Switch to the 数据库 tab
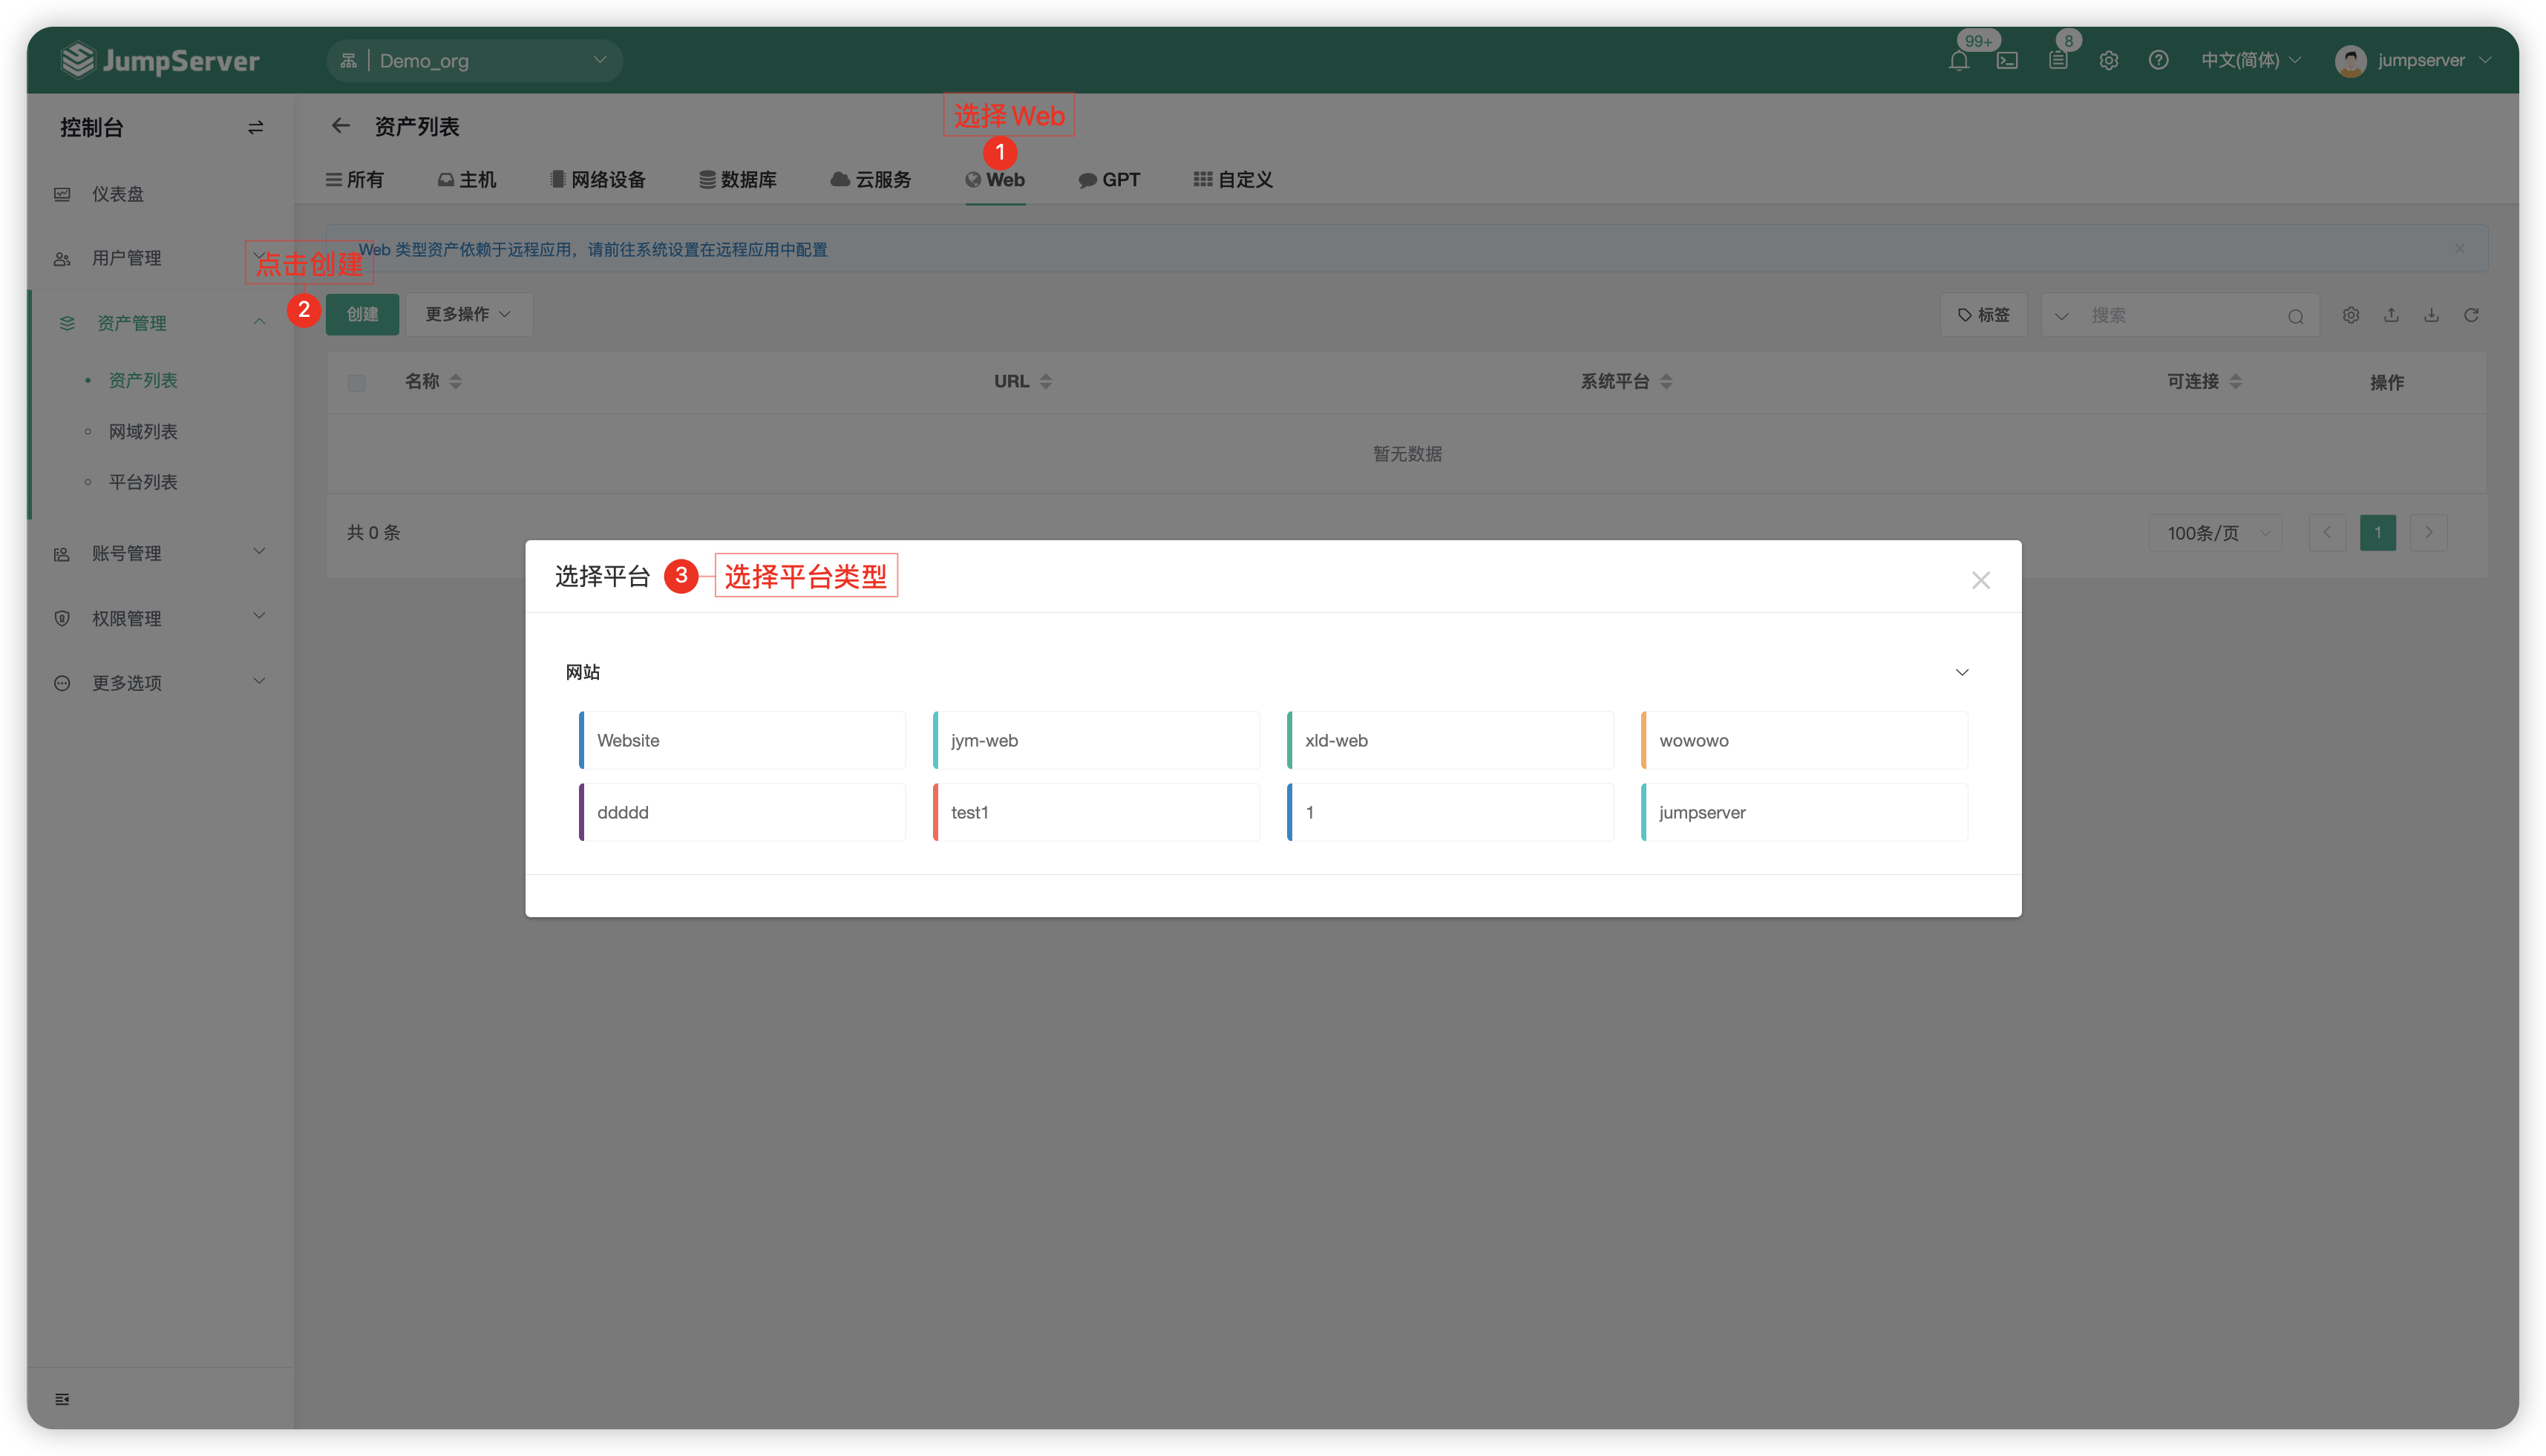Screen dimensions: 2546x1456 click(x=738, y=180)
